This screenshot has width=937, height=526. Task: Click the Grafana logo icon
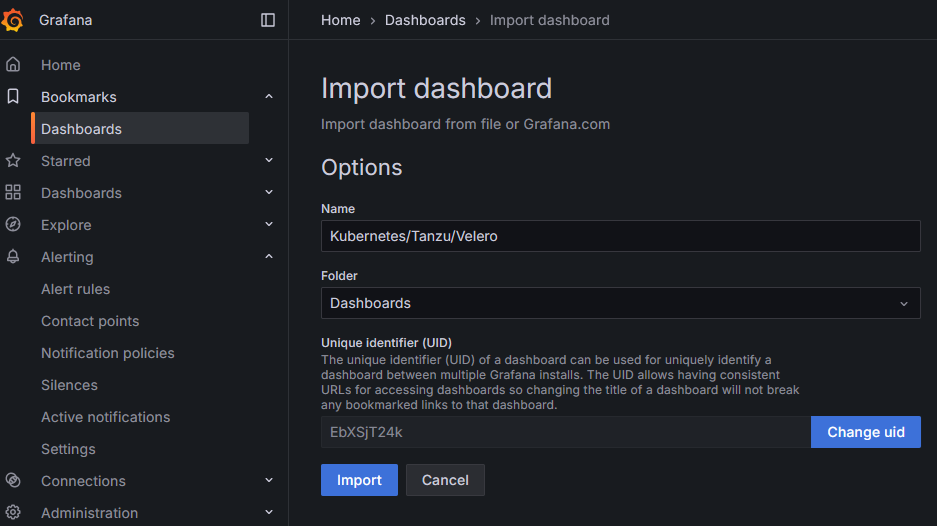(x=13, y=20)
